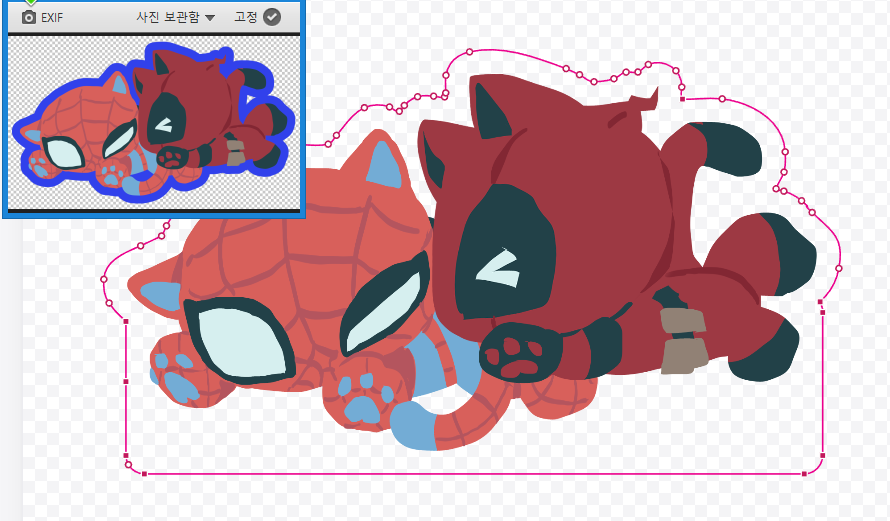
Task: Toggle the 고정 pin checkmark
Action: (x=272, y=17)
